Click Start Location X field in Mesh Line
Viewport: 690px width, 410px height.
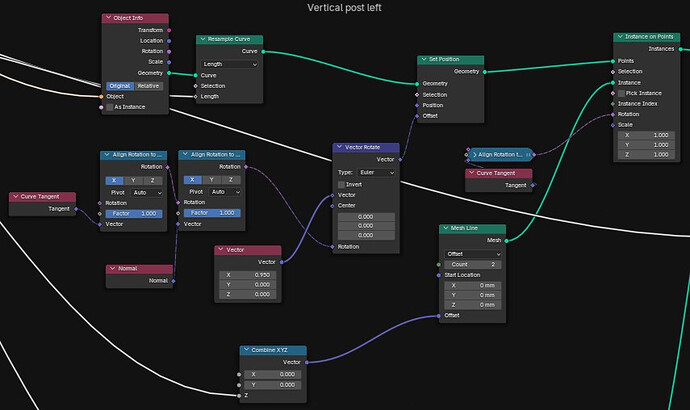click(x=473, y=286)
